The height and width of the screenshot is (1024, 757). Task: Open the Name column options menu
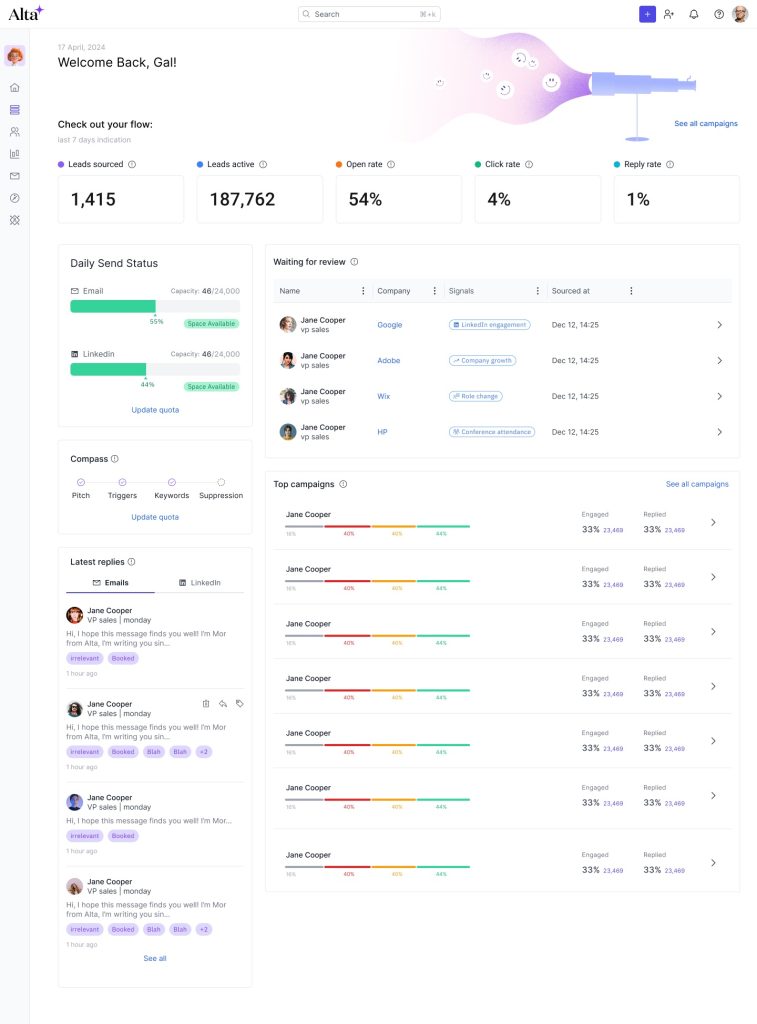point(363,291)
